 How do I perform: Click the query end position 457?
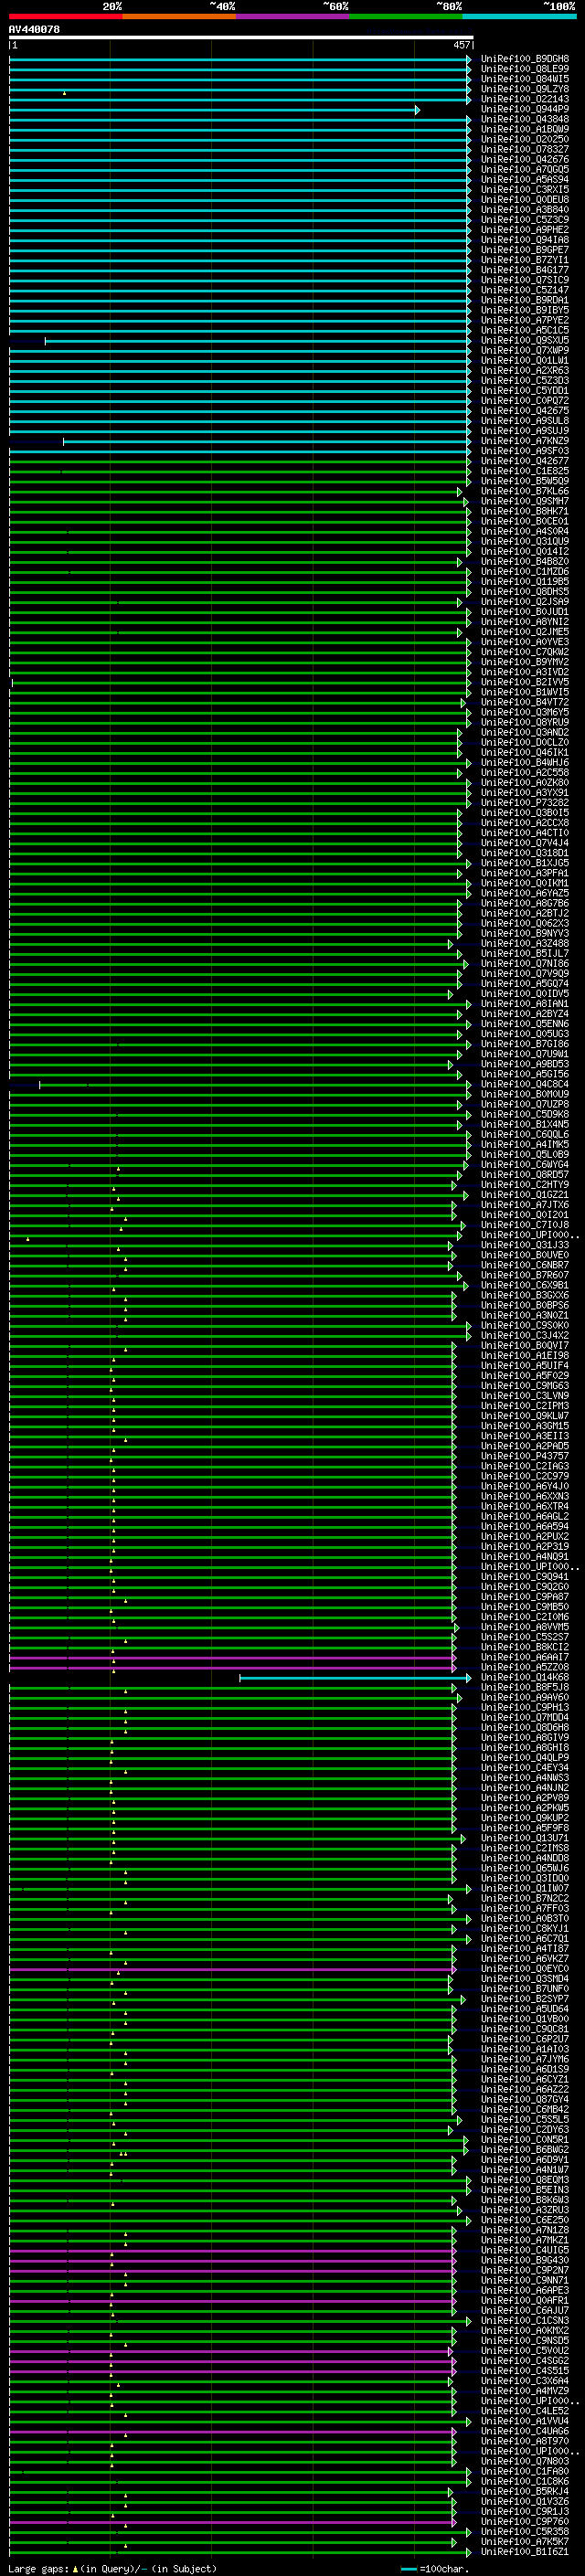point(461,45)
